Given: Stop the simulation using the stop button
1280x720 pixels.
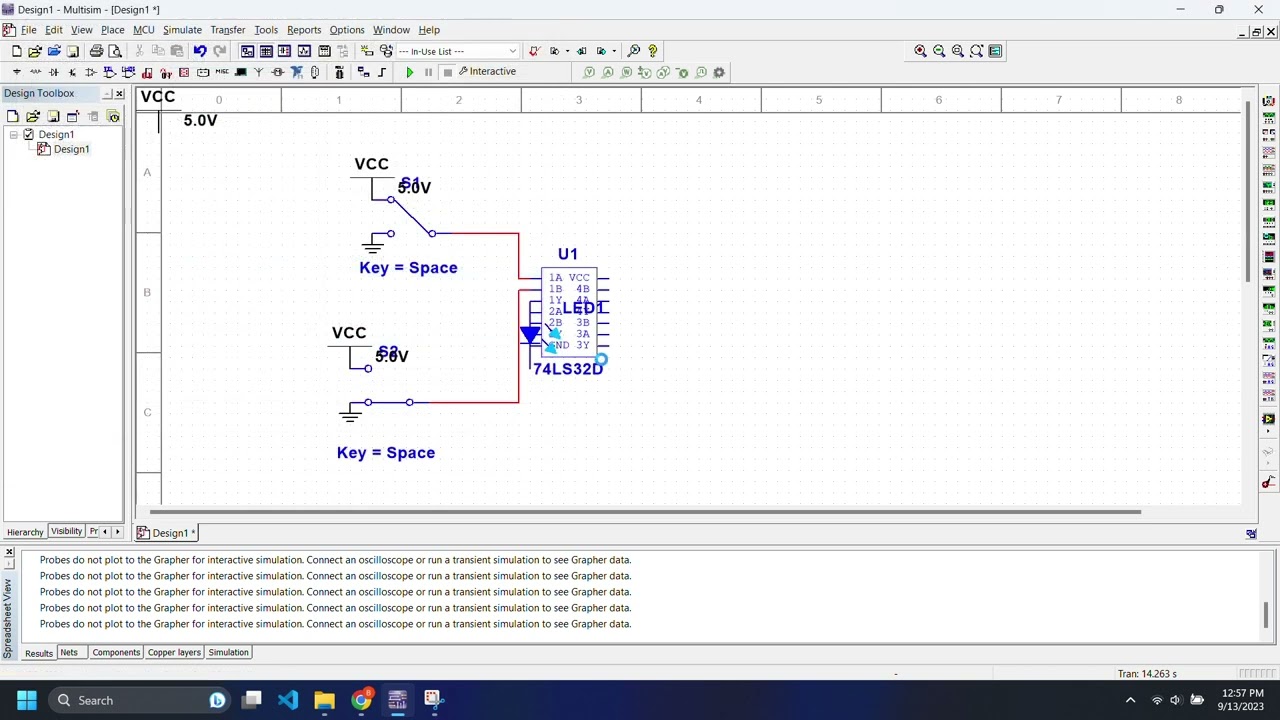Looking at the screenshot, I should (448, 72).
